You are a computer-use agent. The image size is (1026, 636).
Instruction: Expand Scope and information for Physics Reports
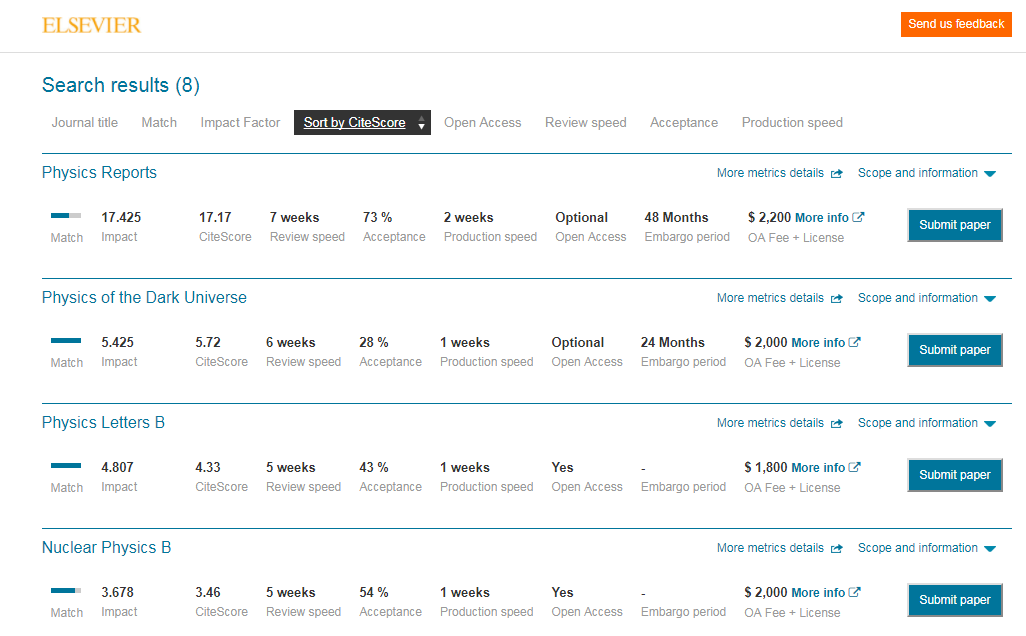(x=927, y=173)
